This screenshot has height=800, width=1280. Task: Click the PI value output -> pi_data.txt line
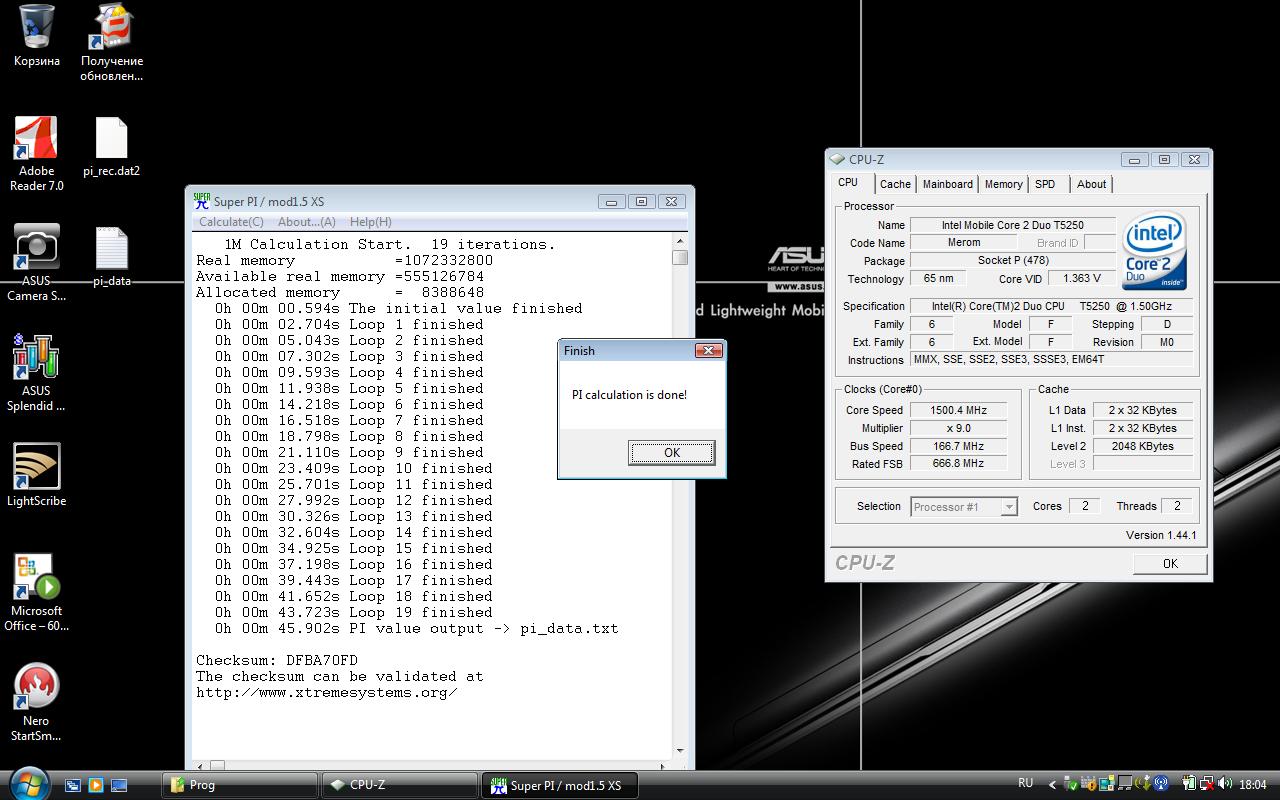pyautogui.click(x=417, y=628)
